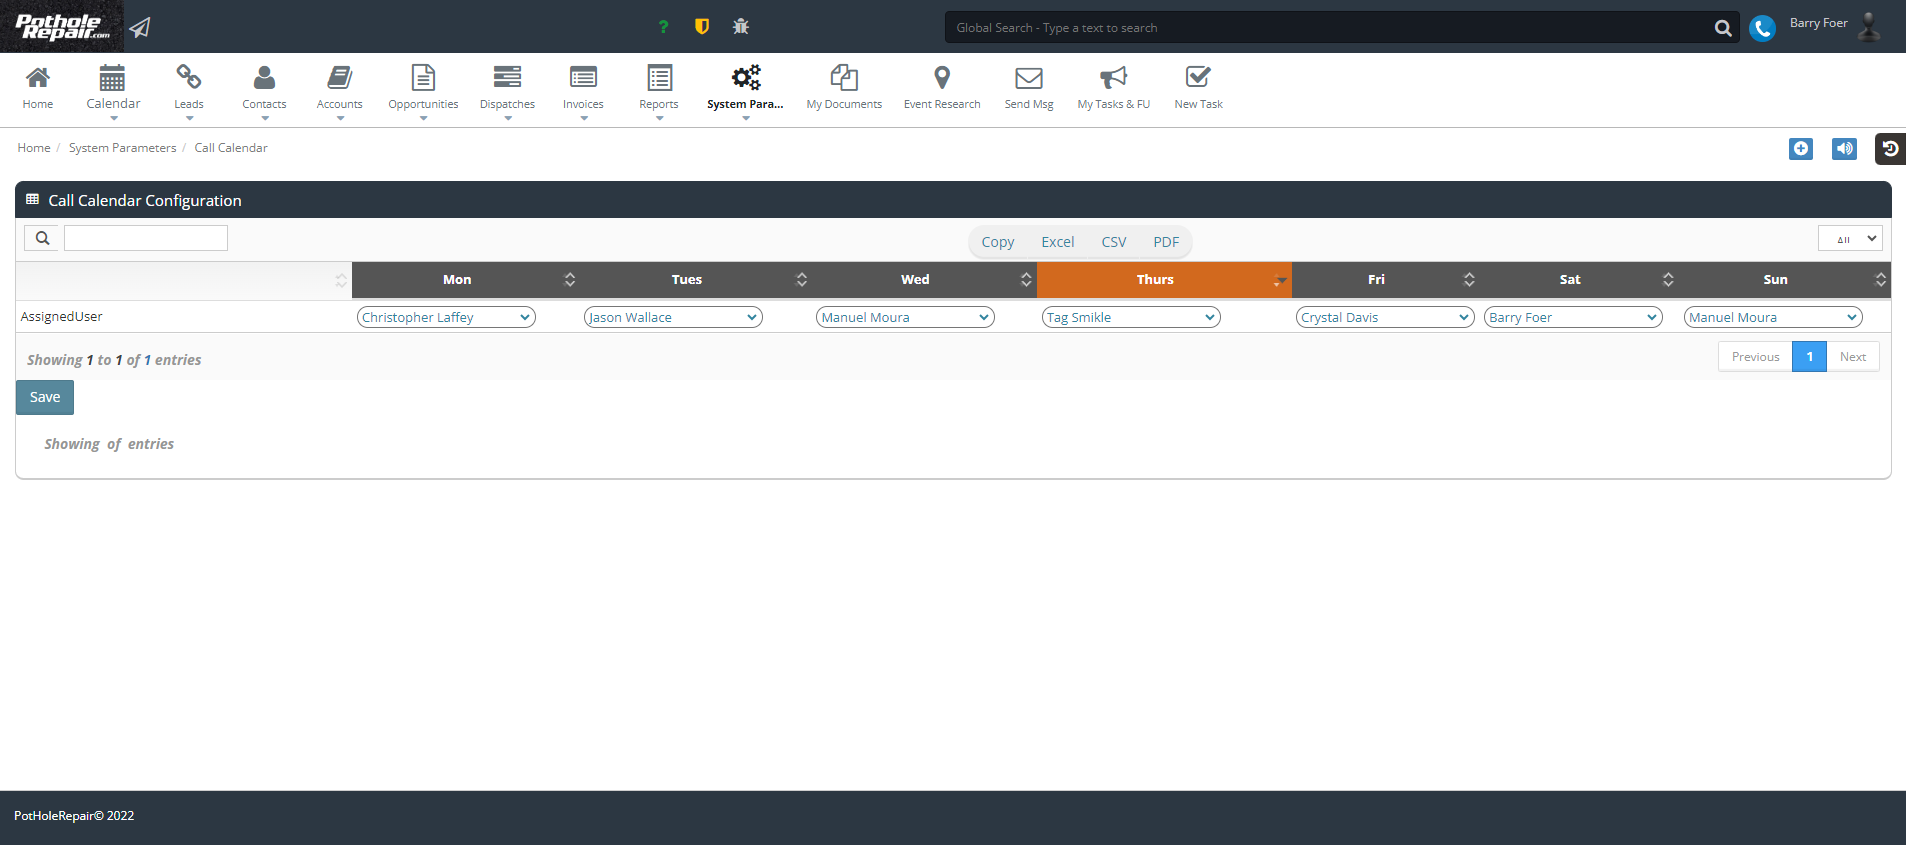The height and width of the screenshot is (845, 1906).
Task: Click the paper plane icon beside logo
Action: click(x=140, y=27)
